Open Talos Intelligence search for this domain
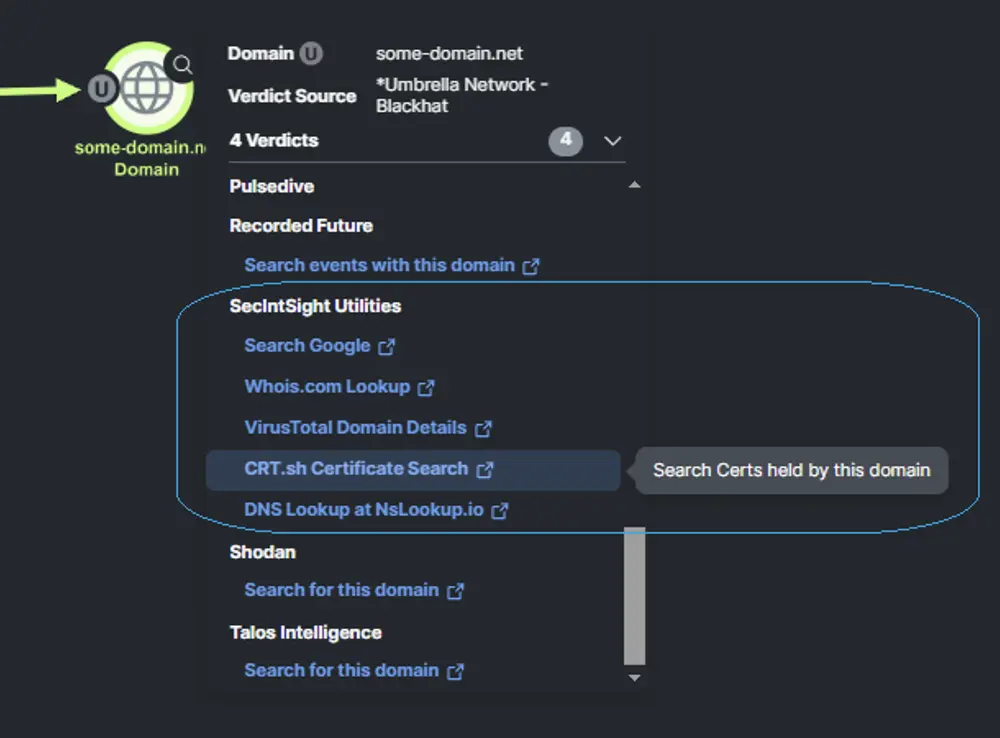 340,670
